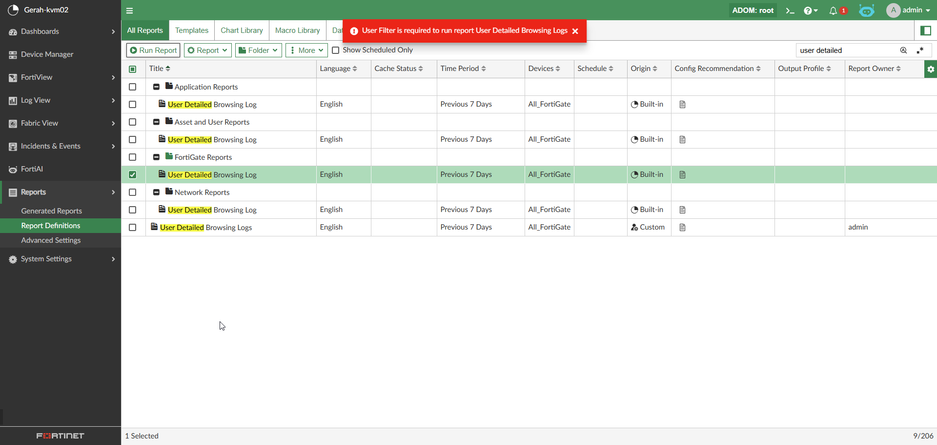Check the Application Reports folder checkbox

coord(133,87)
